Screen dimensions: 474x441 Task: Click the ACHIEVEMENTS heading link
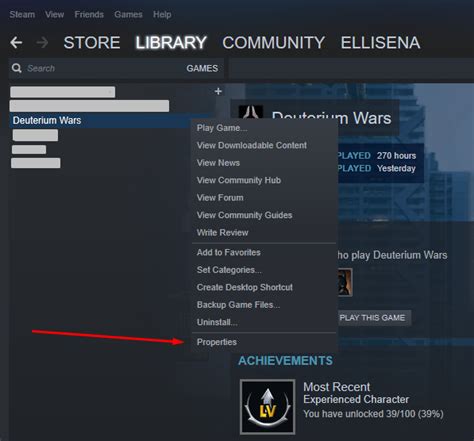pyautogui.click(x=285, y=361)
